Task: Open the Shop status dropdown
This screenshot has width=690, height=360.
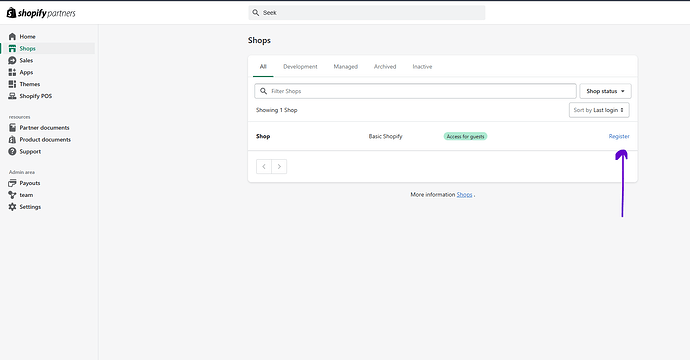Action: 605,91
